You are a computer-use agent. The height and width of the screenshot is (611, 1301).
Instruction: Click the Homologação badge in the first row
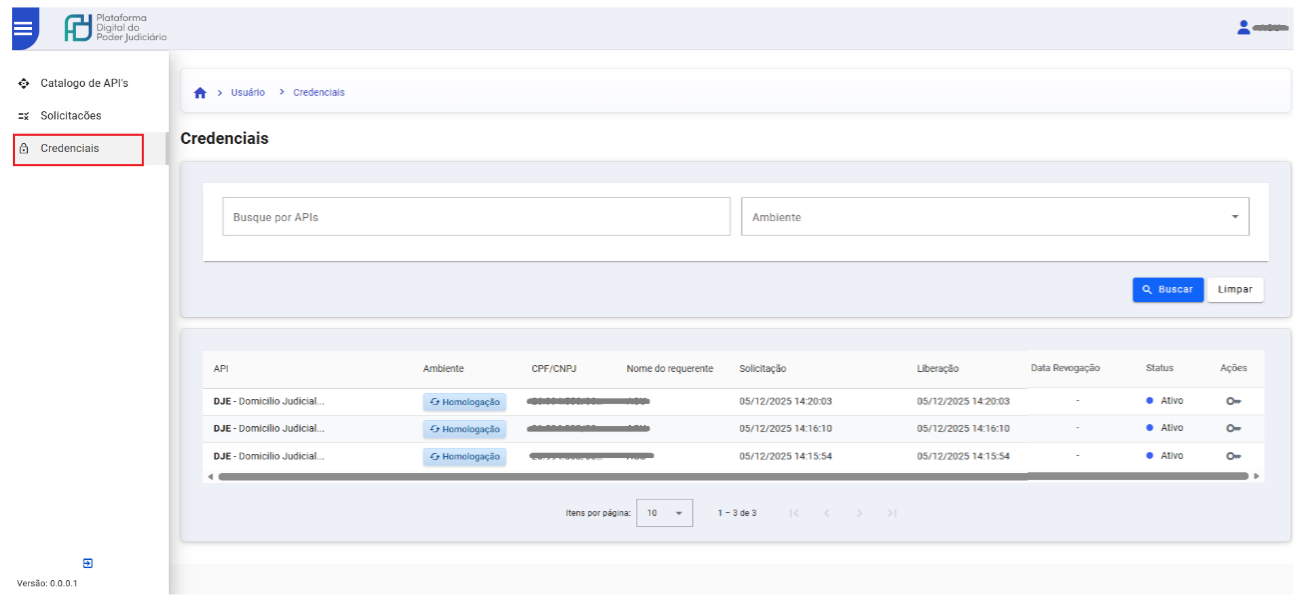point(464,401)
